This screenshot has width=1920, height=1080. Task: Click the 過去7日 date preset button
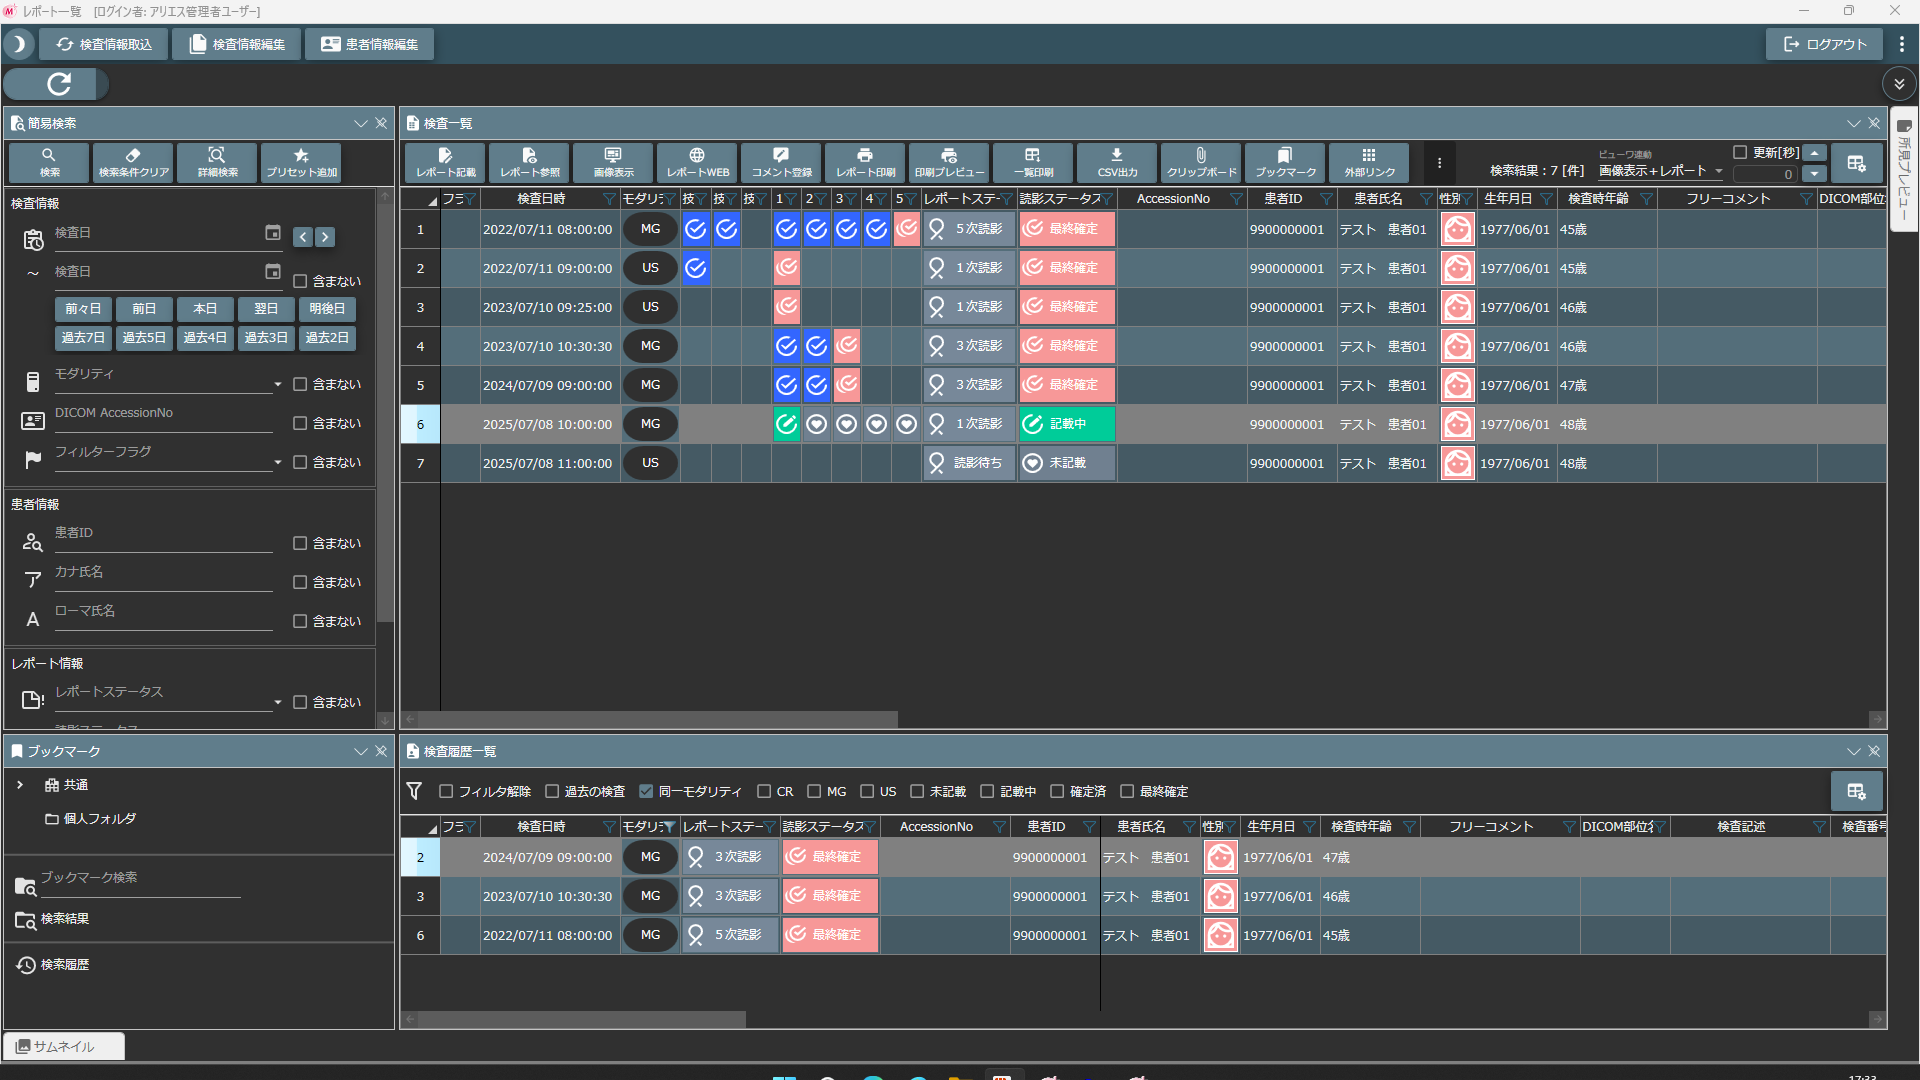[x=83, y=338]
